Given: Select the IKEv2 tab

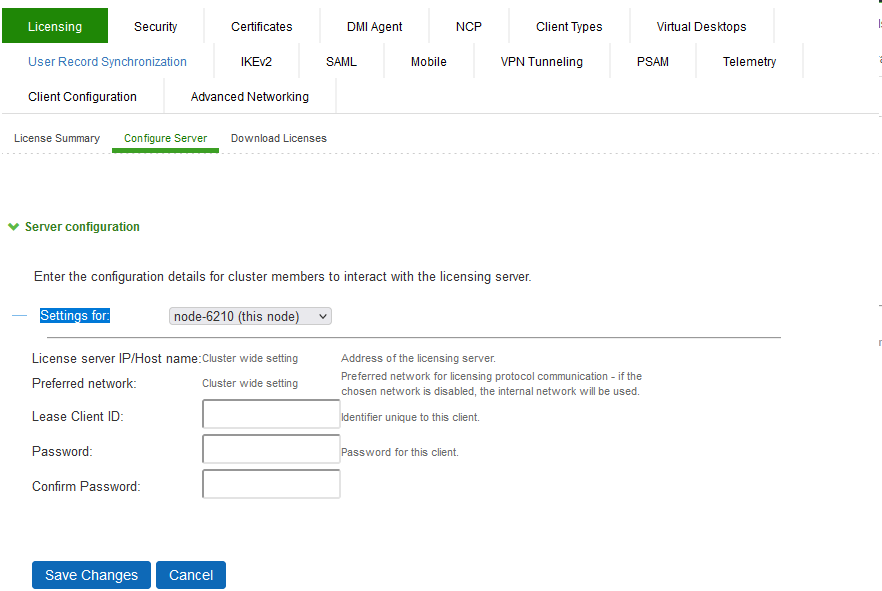Looking at the screenshot, I should pos(256,61).
